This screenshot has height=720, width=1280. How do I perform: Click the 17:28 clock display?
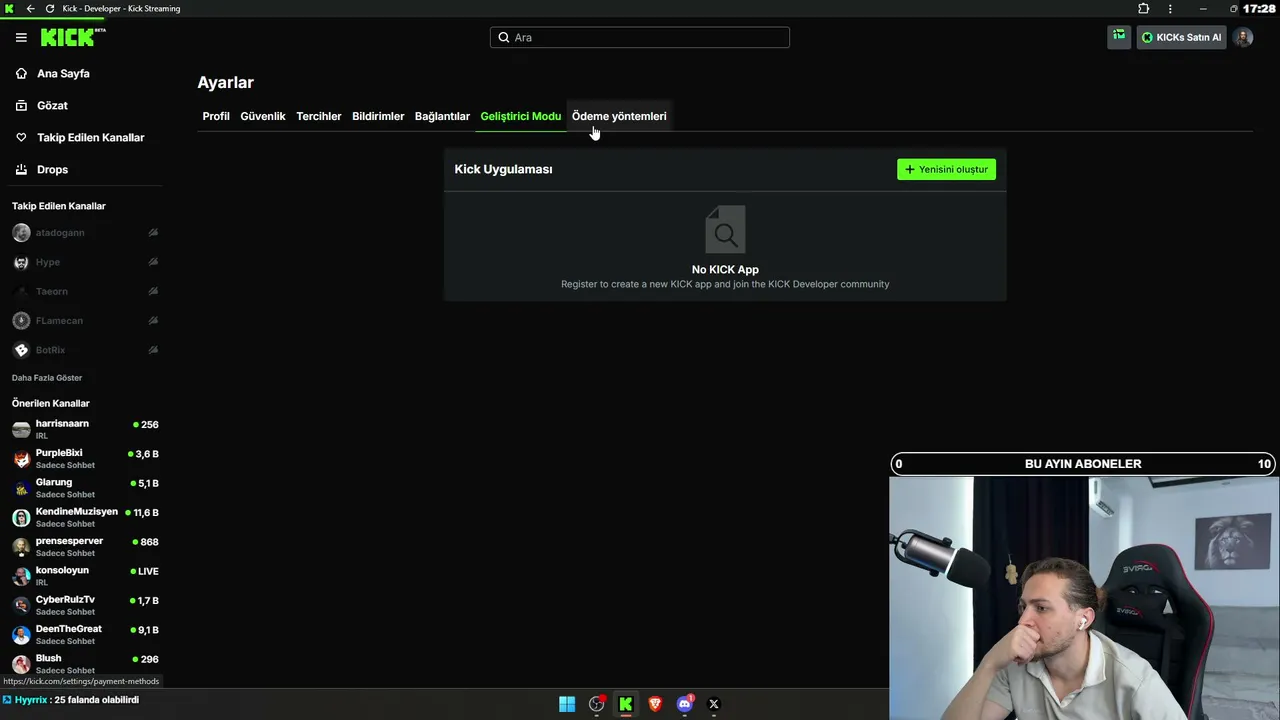1259,9
